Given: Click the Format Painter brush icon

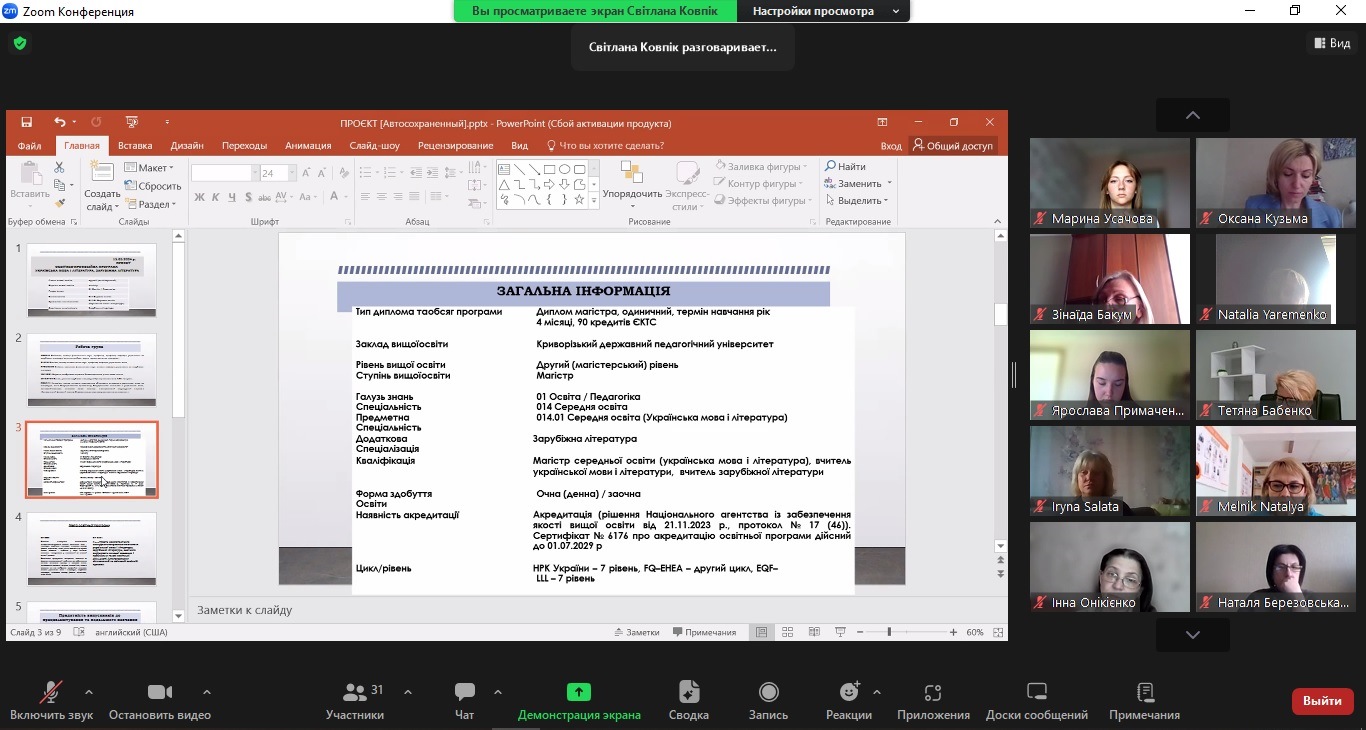Looking at the screenshot, I should click(59, 202).
